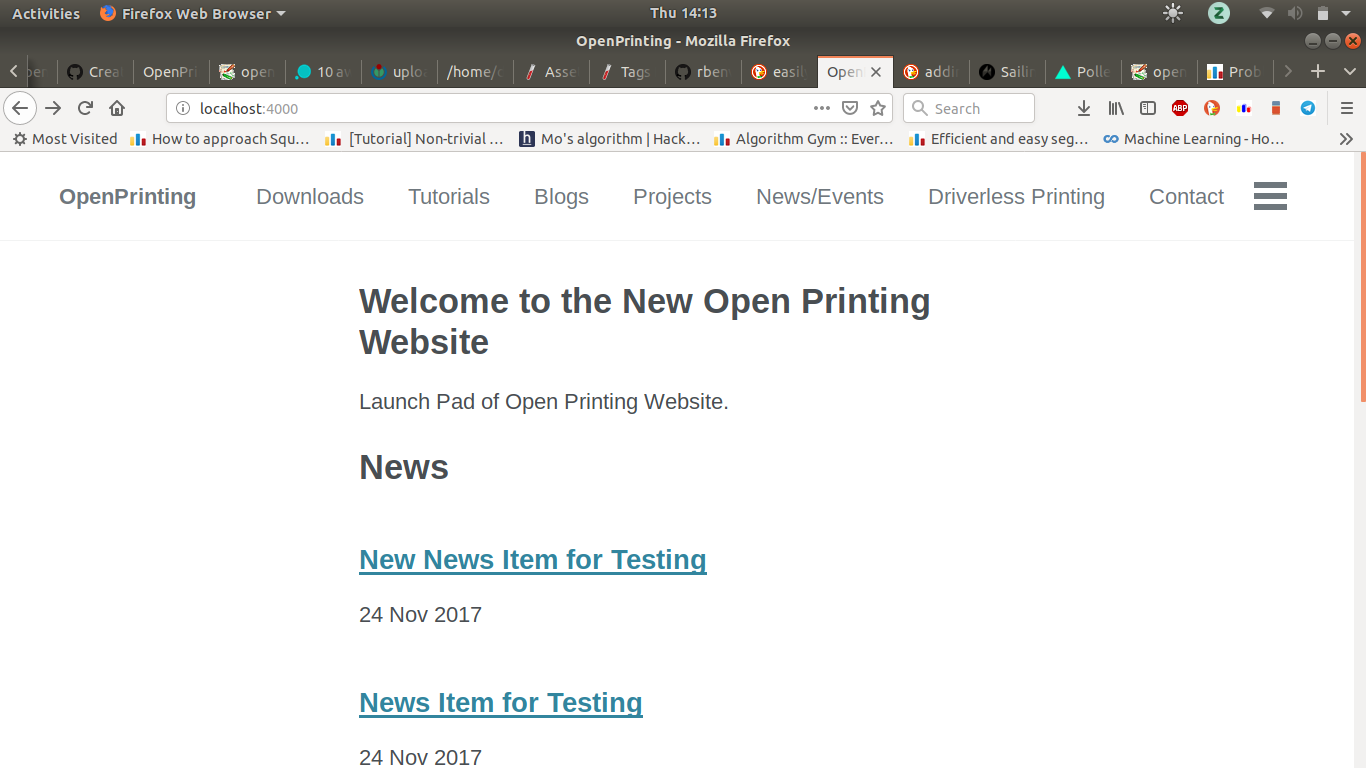Open the Firefox Web Browser menu in top bar
The height and width of the screenshot is (768, 1366).
[193, 13]
